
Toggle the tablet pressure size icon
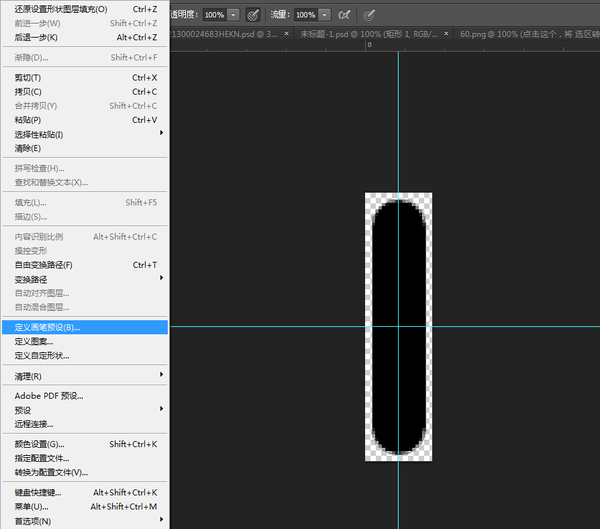[370, 15]
